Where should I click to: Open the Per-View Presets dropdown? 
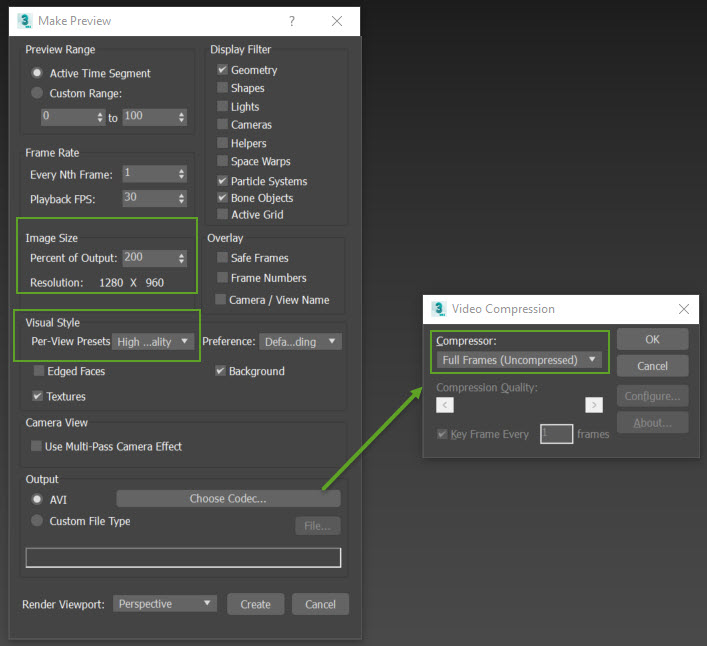[x=153, y=342]
